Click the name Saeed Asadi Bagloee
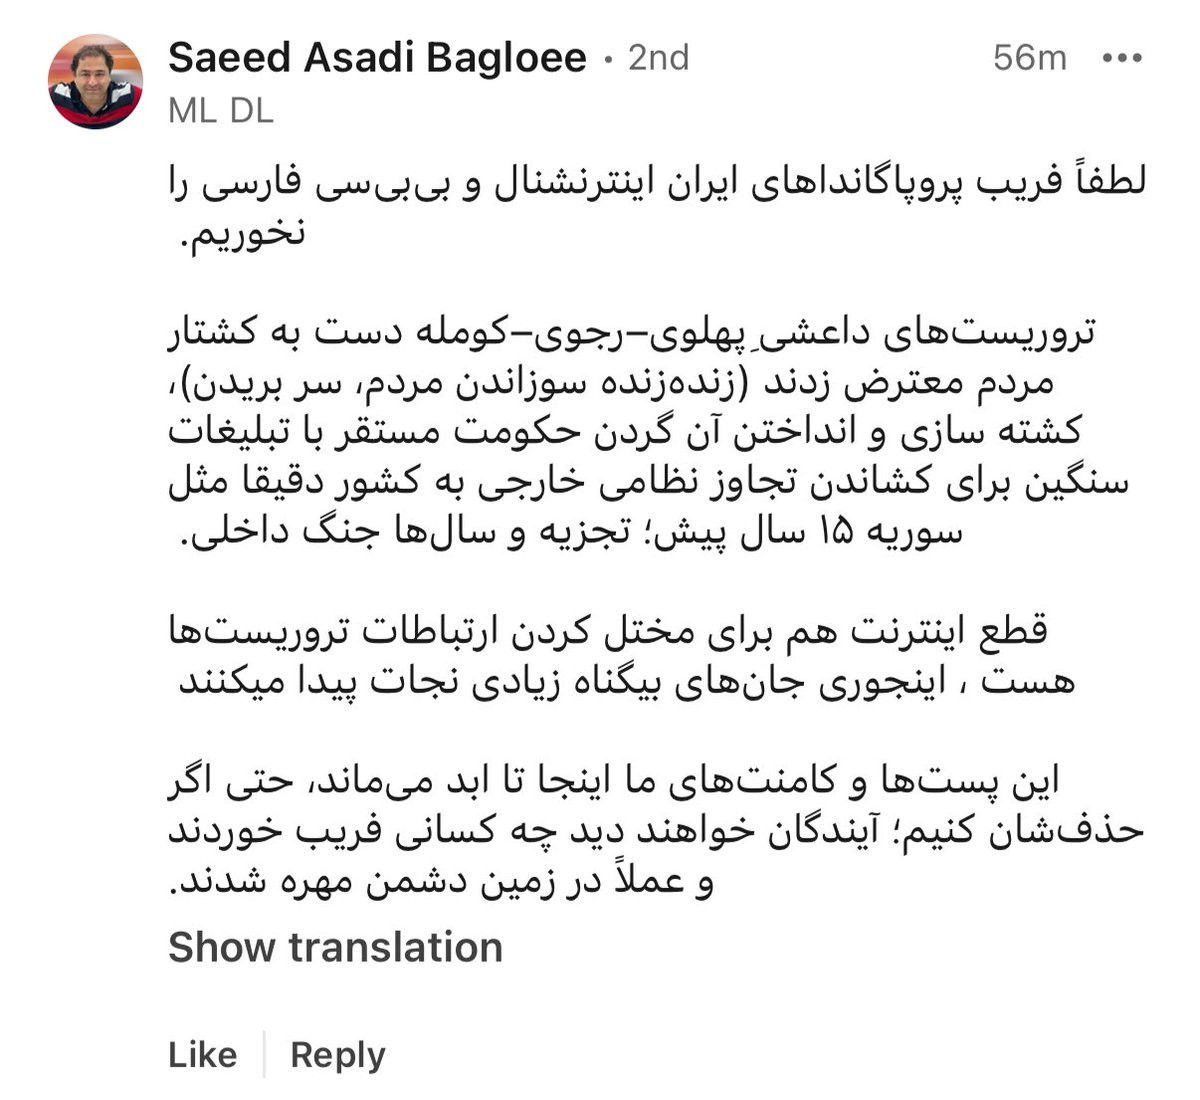Viewport: 1200px width, 1100px height. click(377, 58)
